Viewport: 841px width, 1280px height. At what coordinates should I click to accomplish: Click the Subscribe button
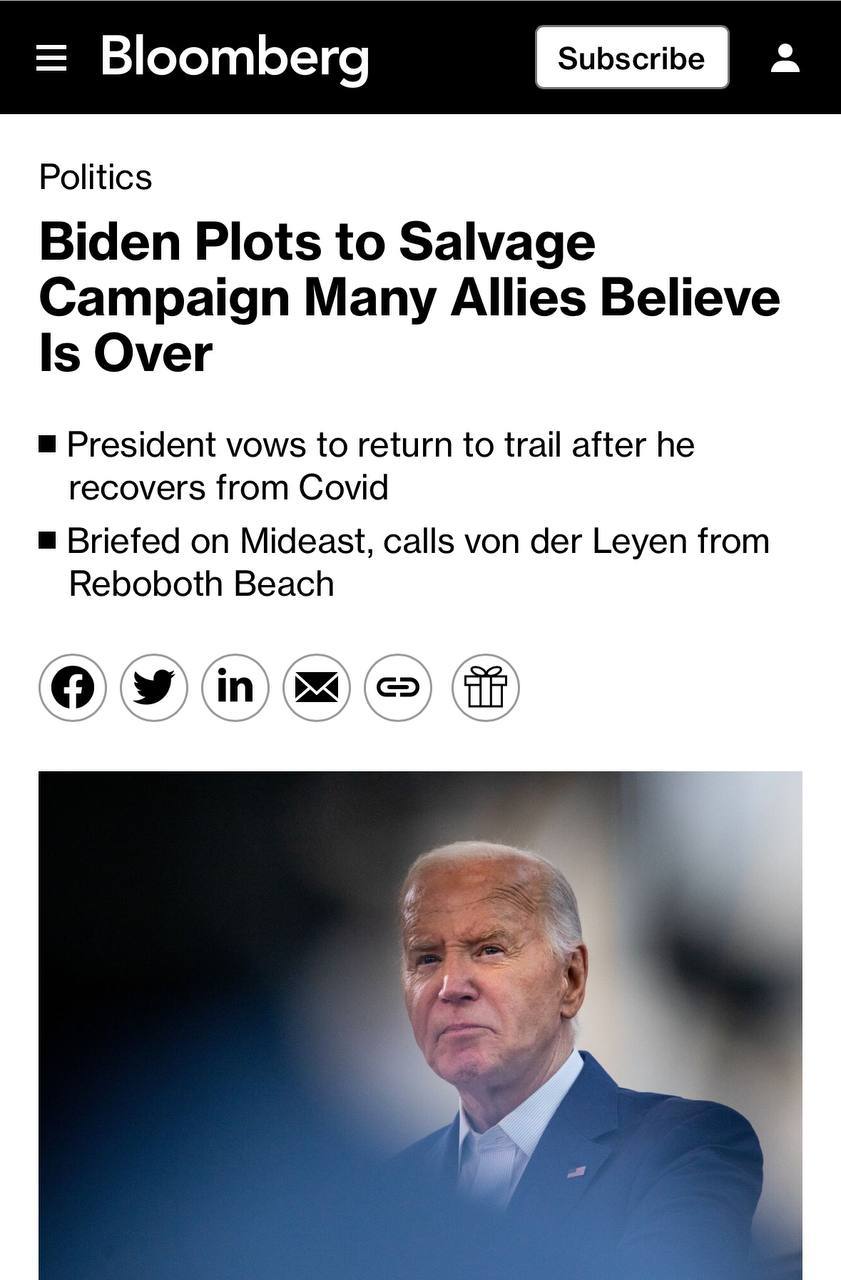click(632, 58)
